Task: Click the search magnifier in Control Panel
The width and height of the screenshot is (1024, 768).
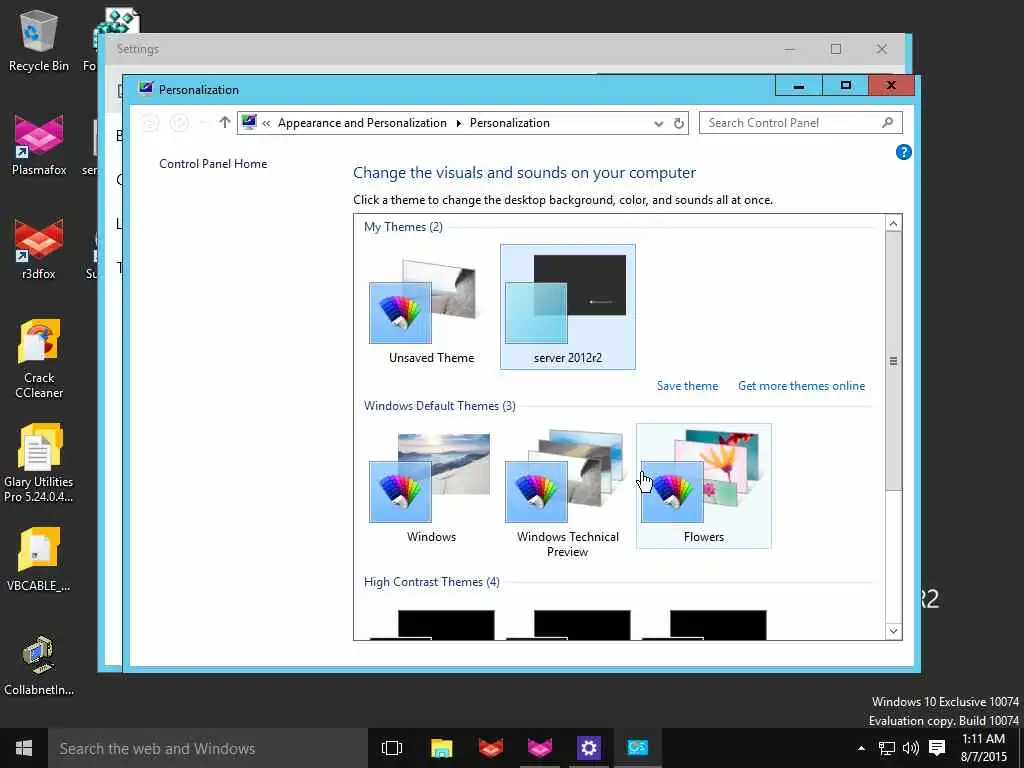Action: pos(887,122)
